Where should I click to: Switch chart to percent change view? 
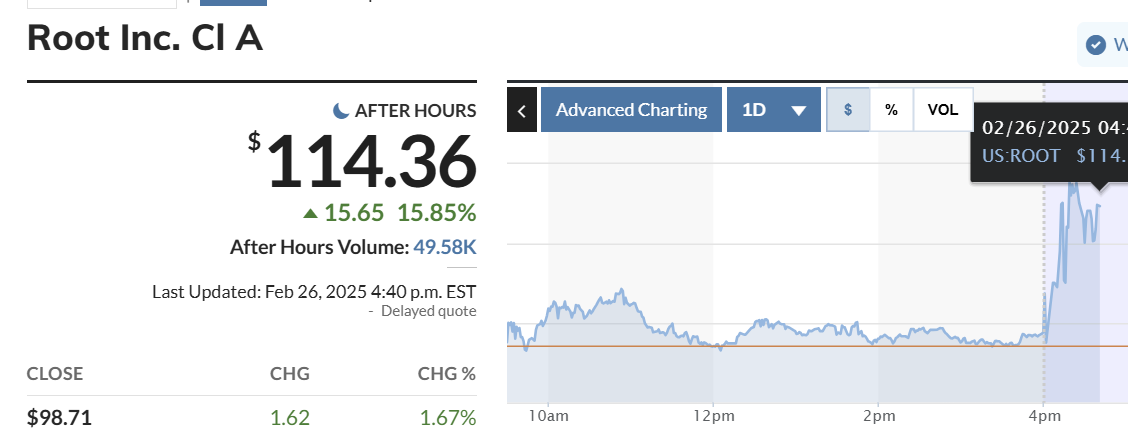click(x=891, y=110)
